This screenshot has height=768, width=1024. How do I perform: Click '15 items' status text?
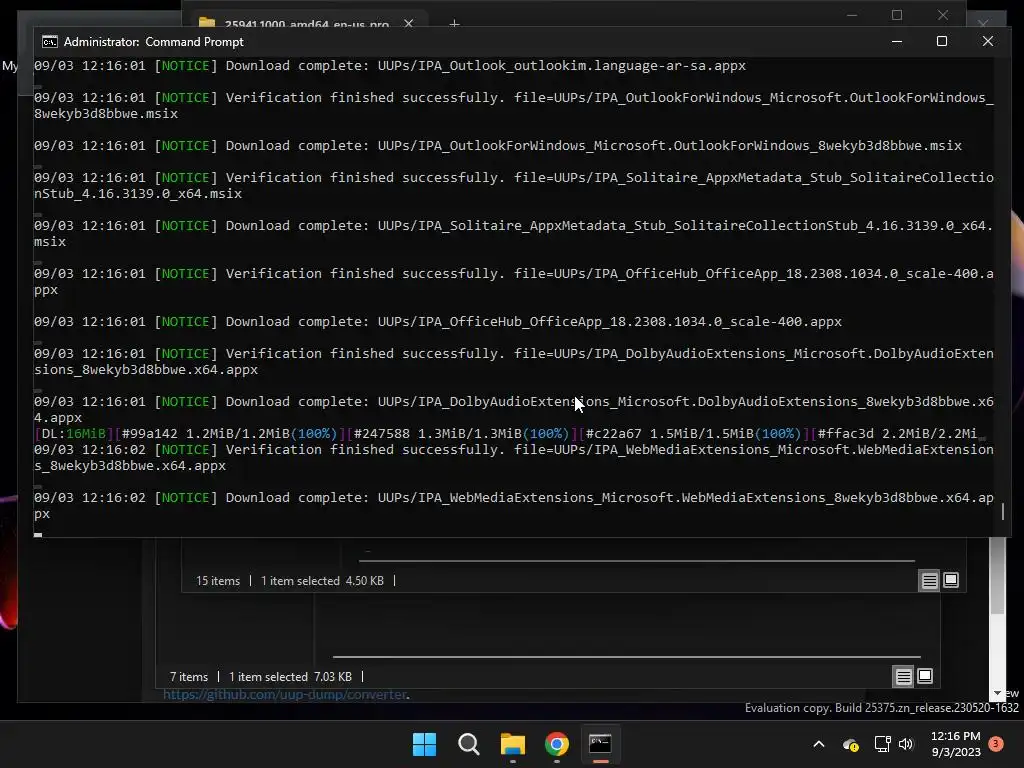click(x=218, y=581)
